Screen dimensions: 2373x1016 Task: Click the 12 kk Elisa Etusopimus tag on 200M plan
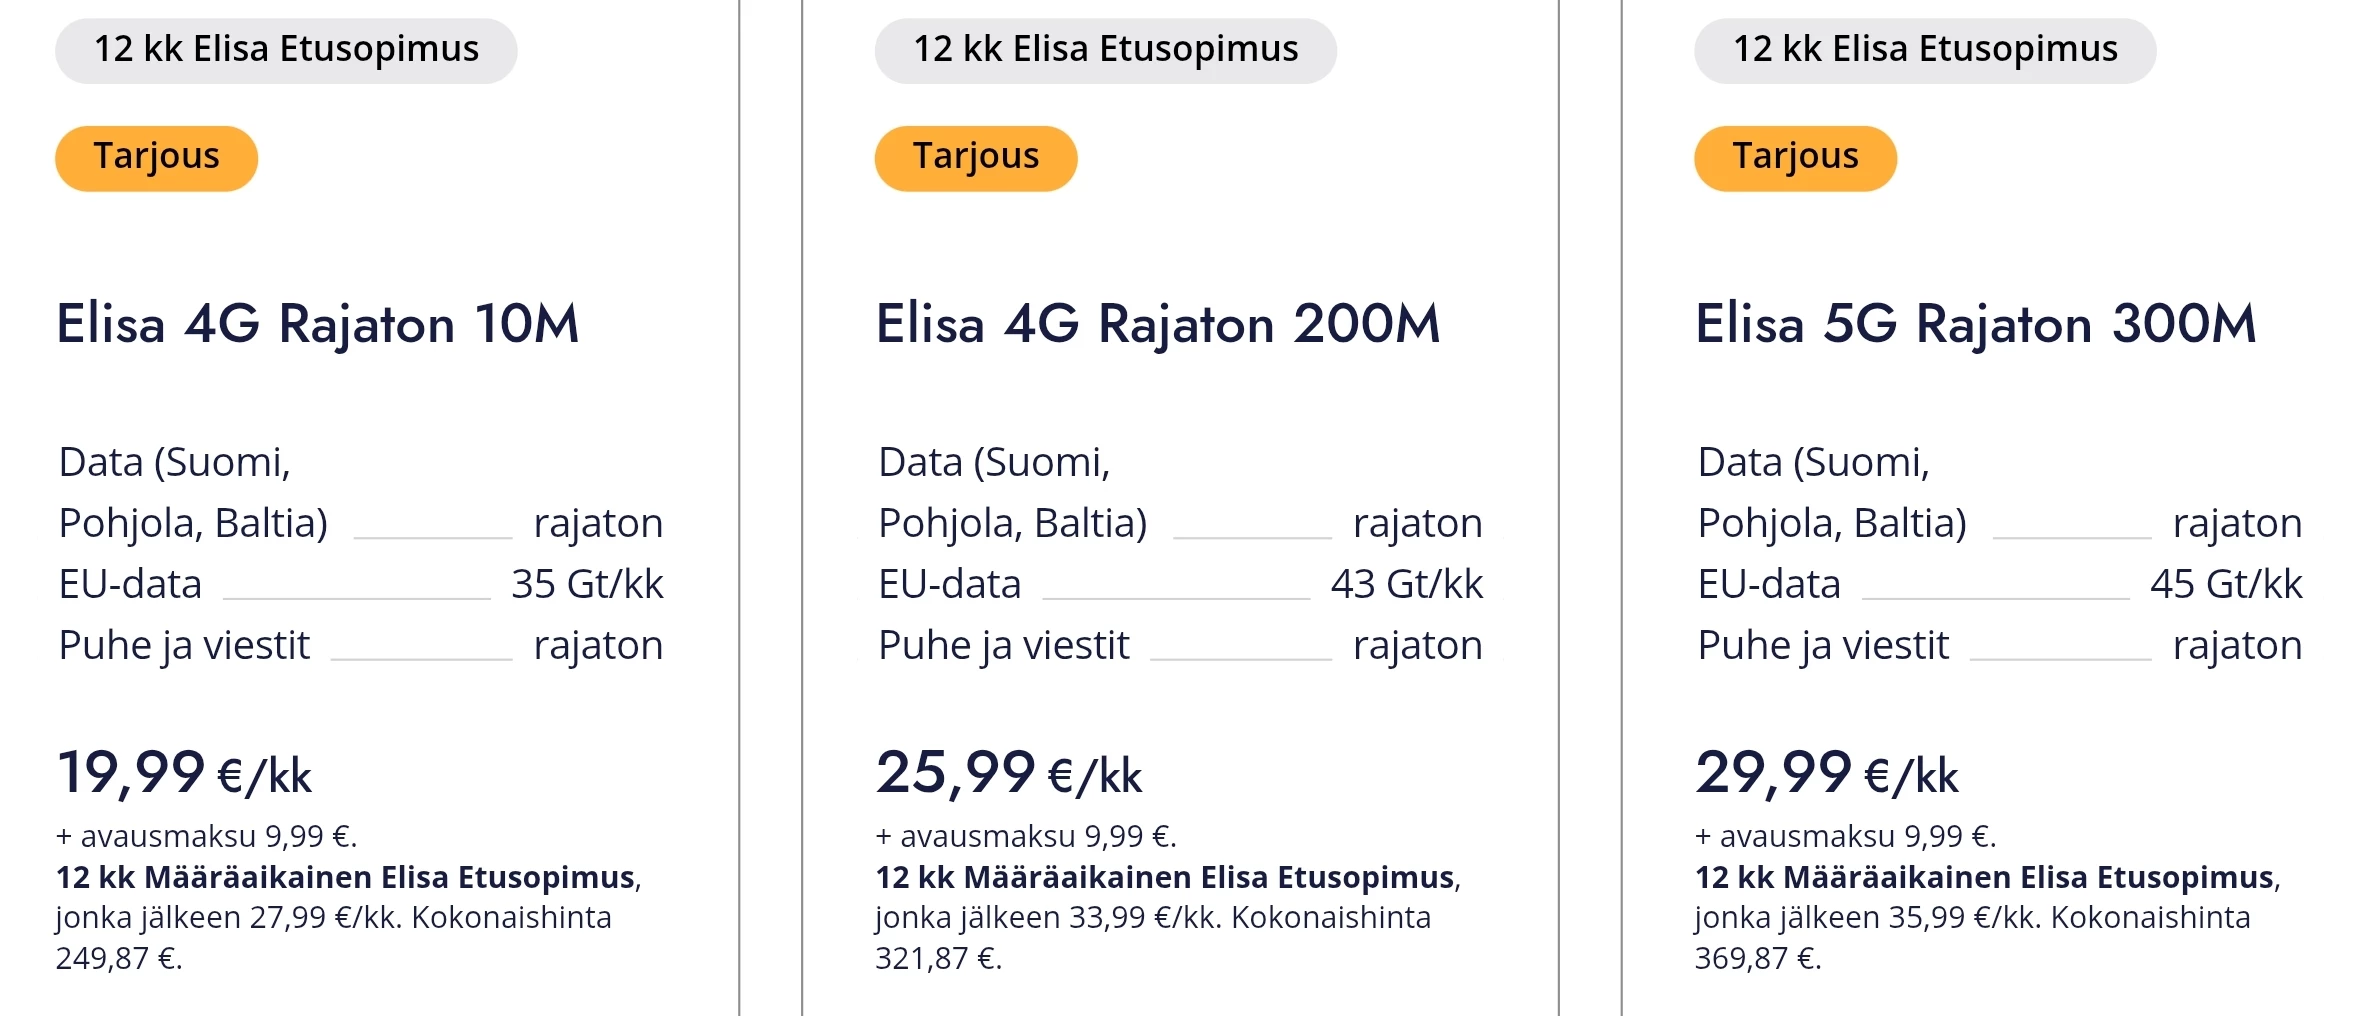click(1105, 50)
